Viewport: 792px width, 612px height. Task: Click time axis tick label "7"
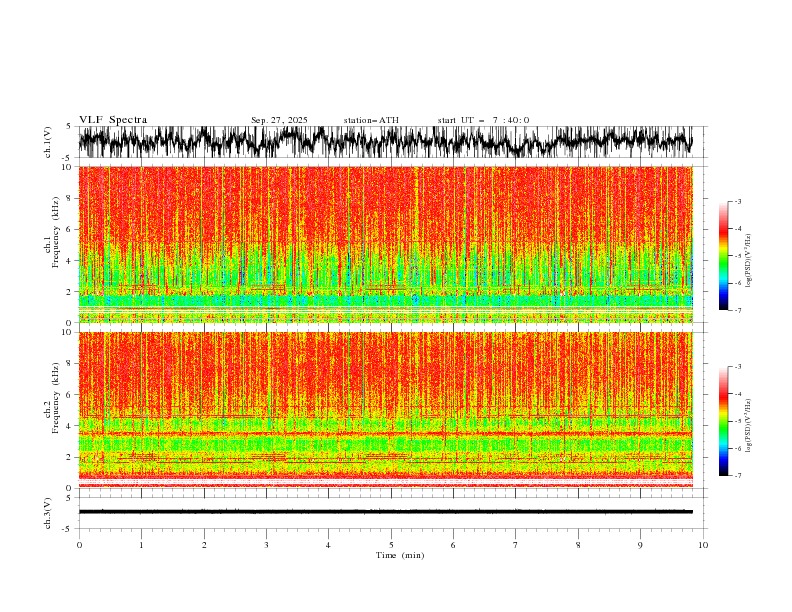click(516, 545)
